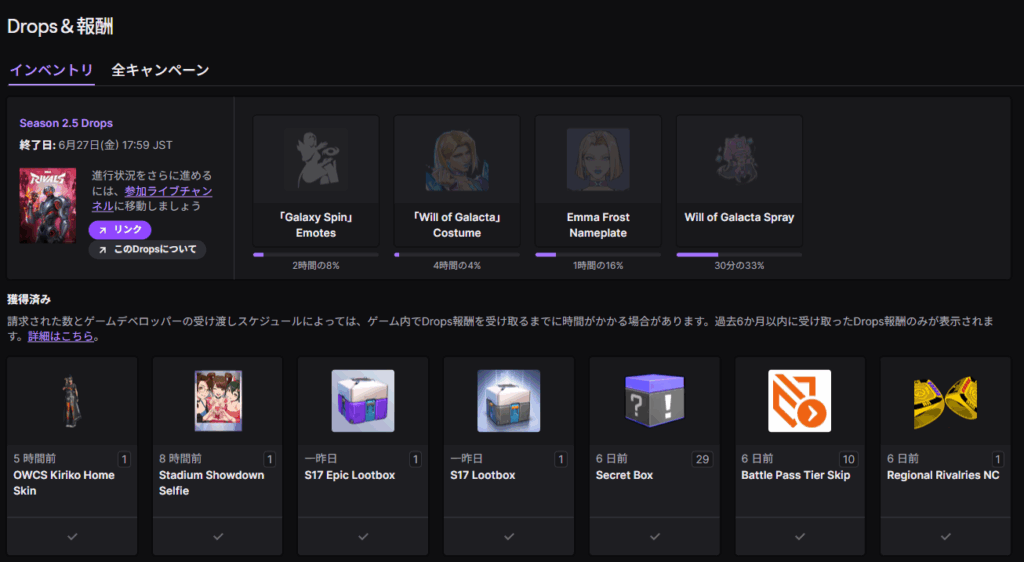Click the '8 時間前' timestamp

pyautogui.click(x=180, y=459)
